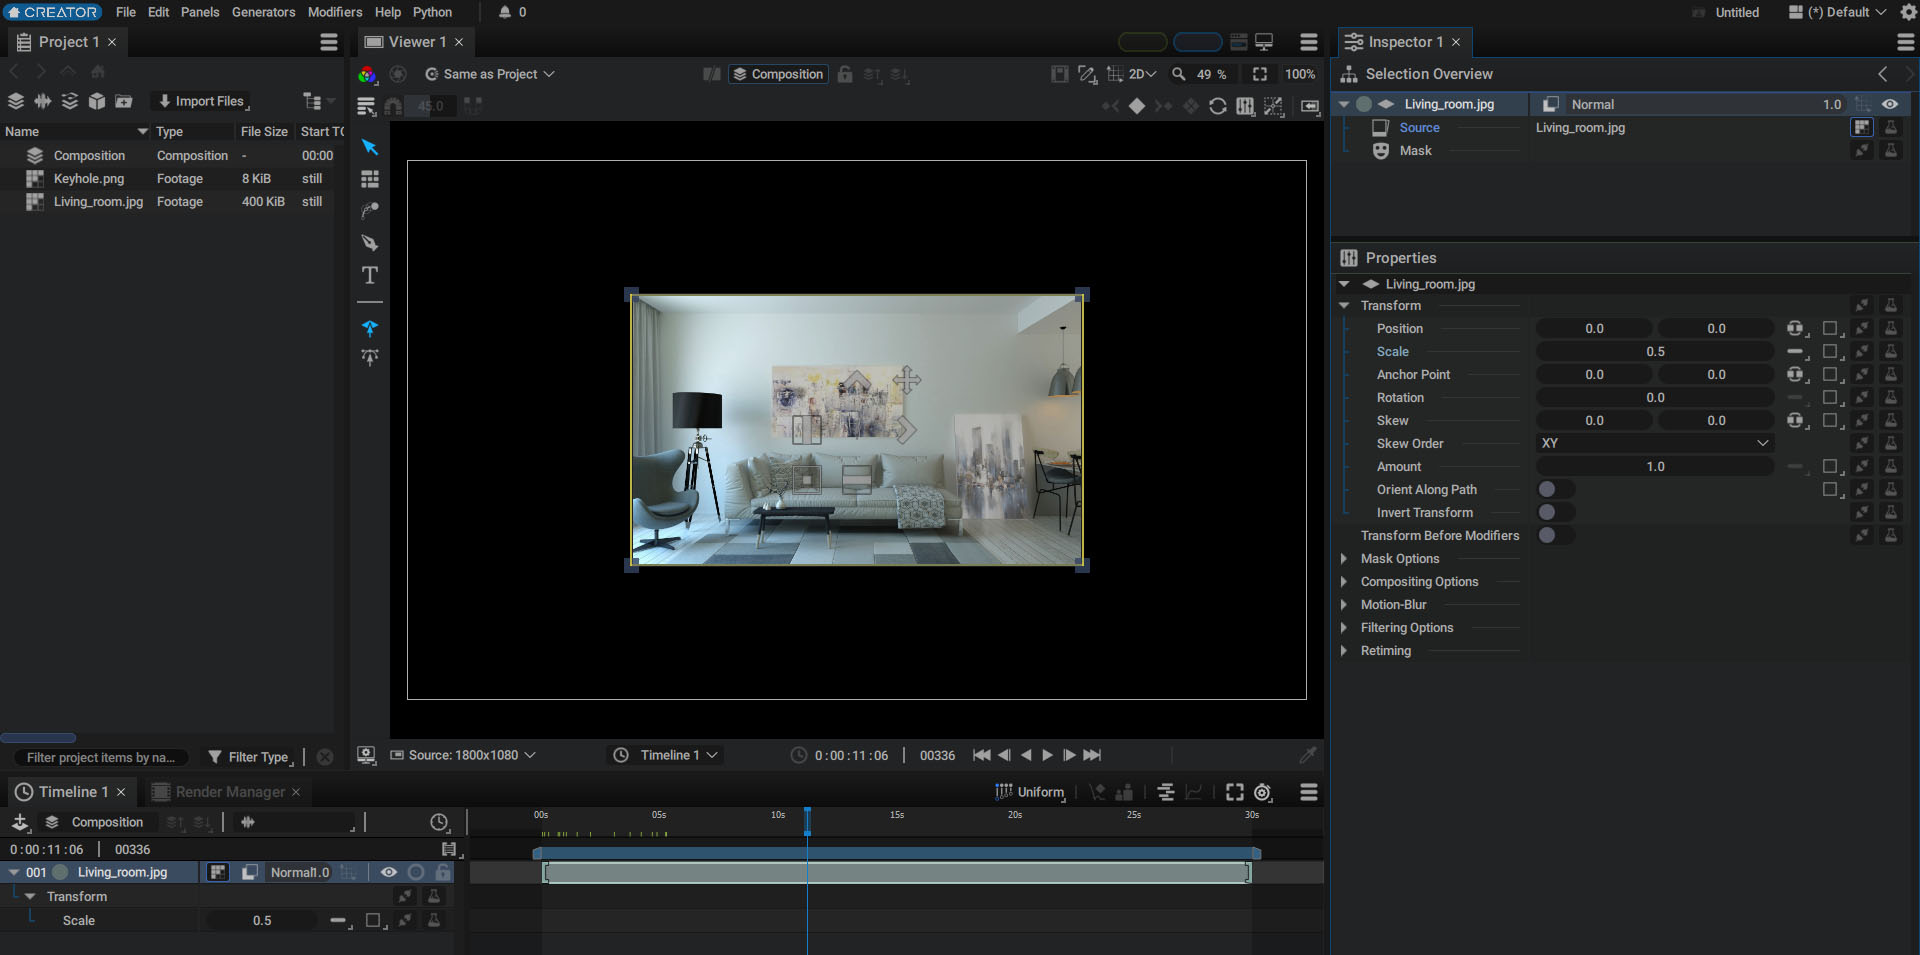Click the Rotation value slider field
1920x955 pixels.
coord(1655,397)
